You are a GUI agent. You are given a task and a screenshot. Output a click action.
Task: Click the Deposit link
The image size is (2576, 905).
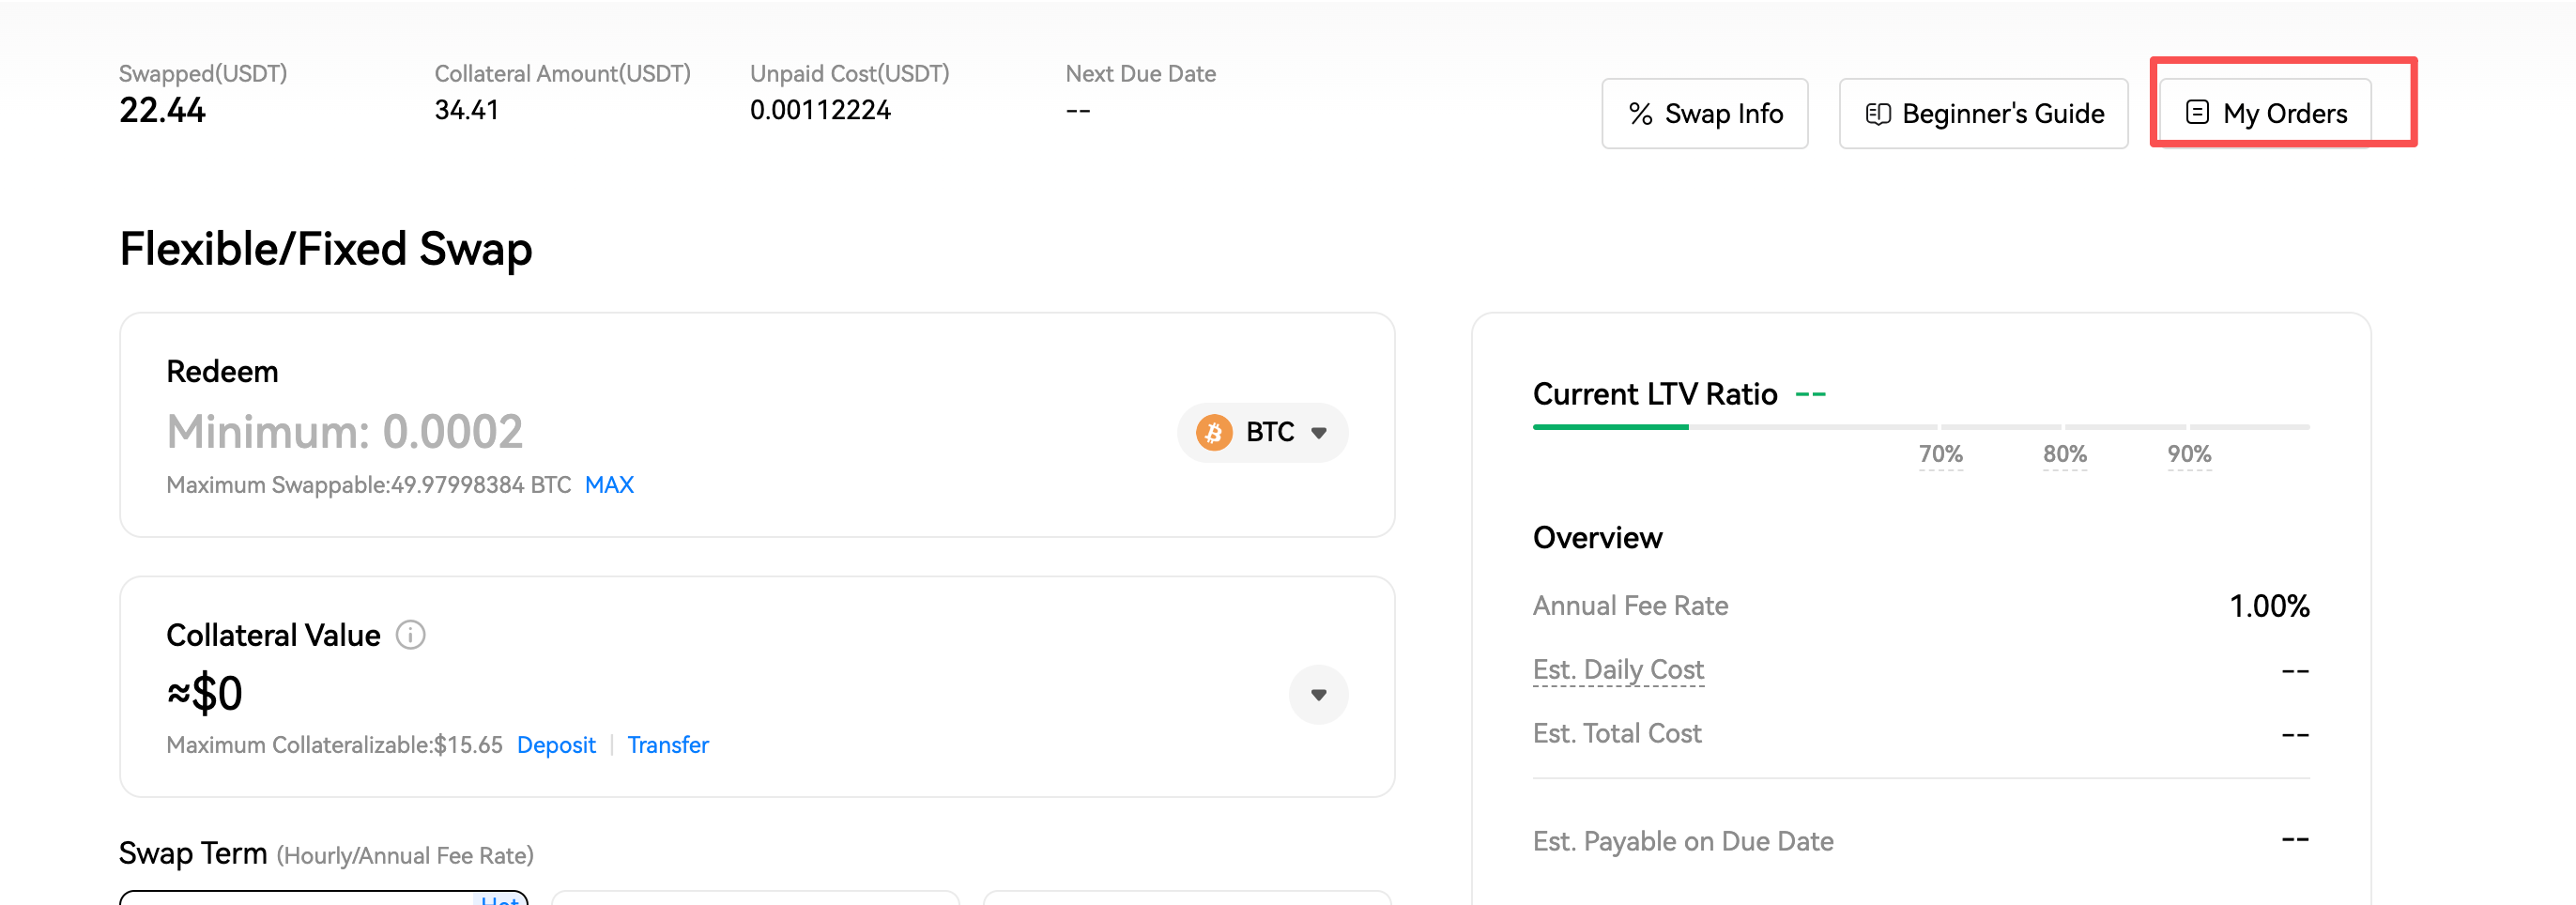pos(556,745)
